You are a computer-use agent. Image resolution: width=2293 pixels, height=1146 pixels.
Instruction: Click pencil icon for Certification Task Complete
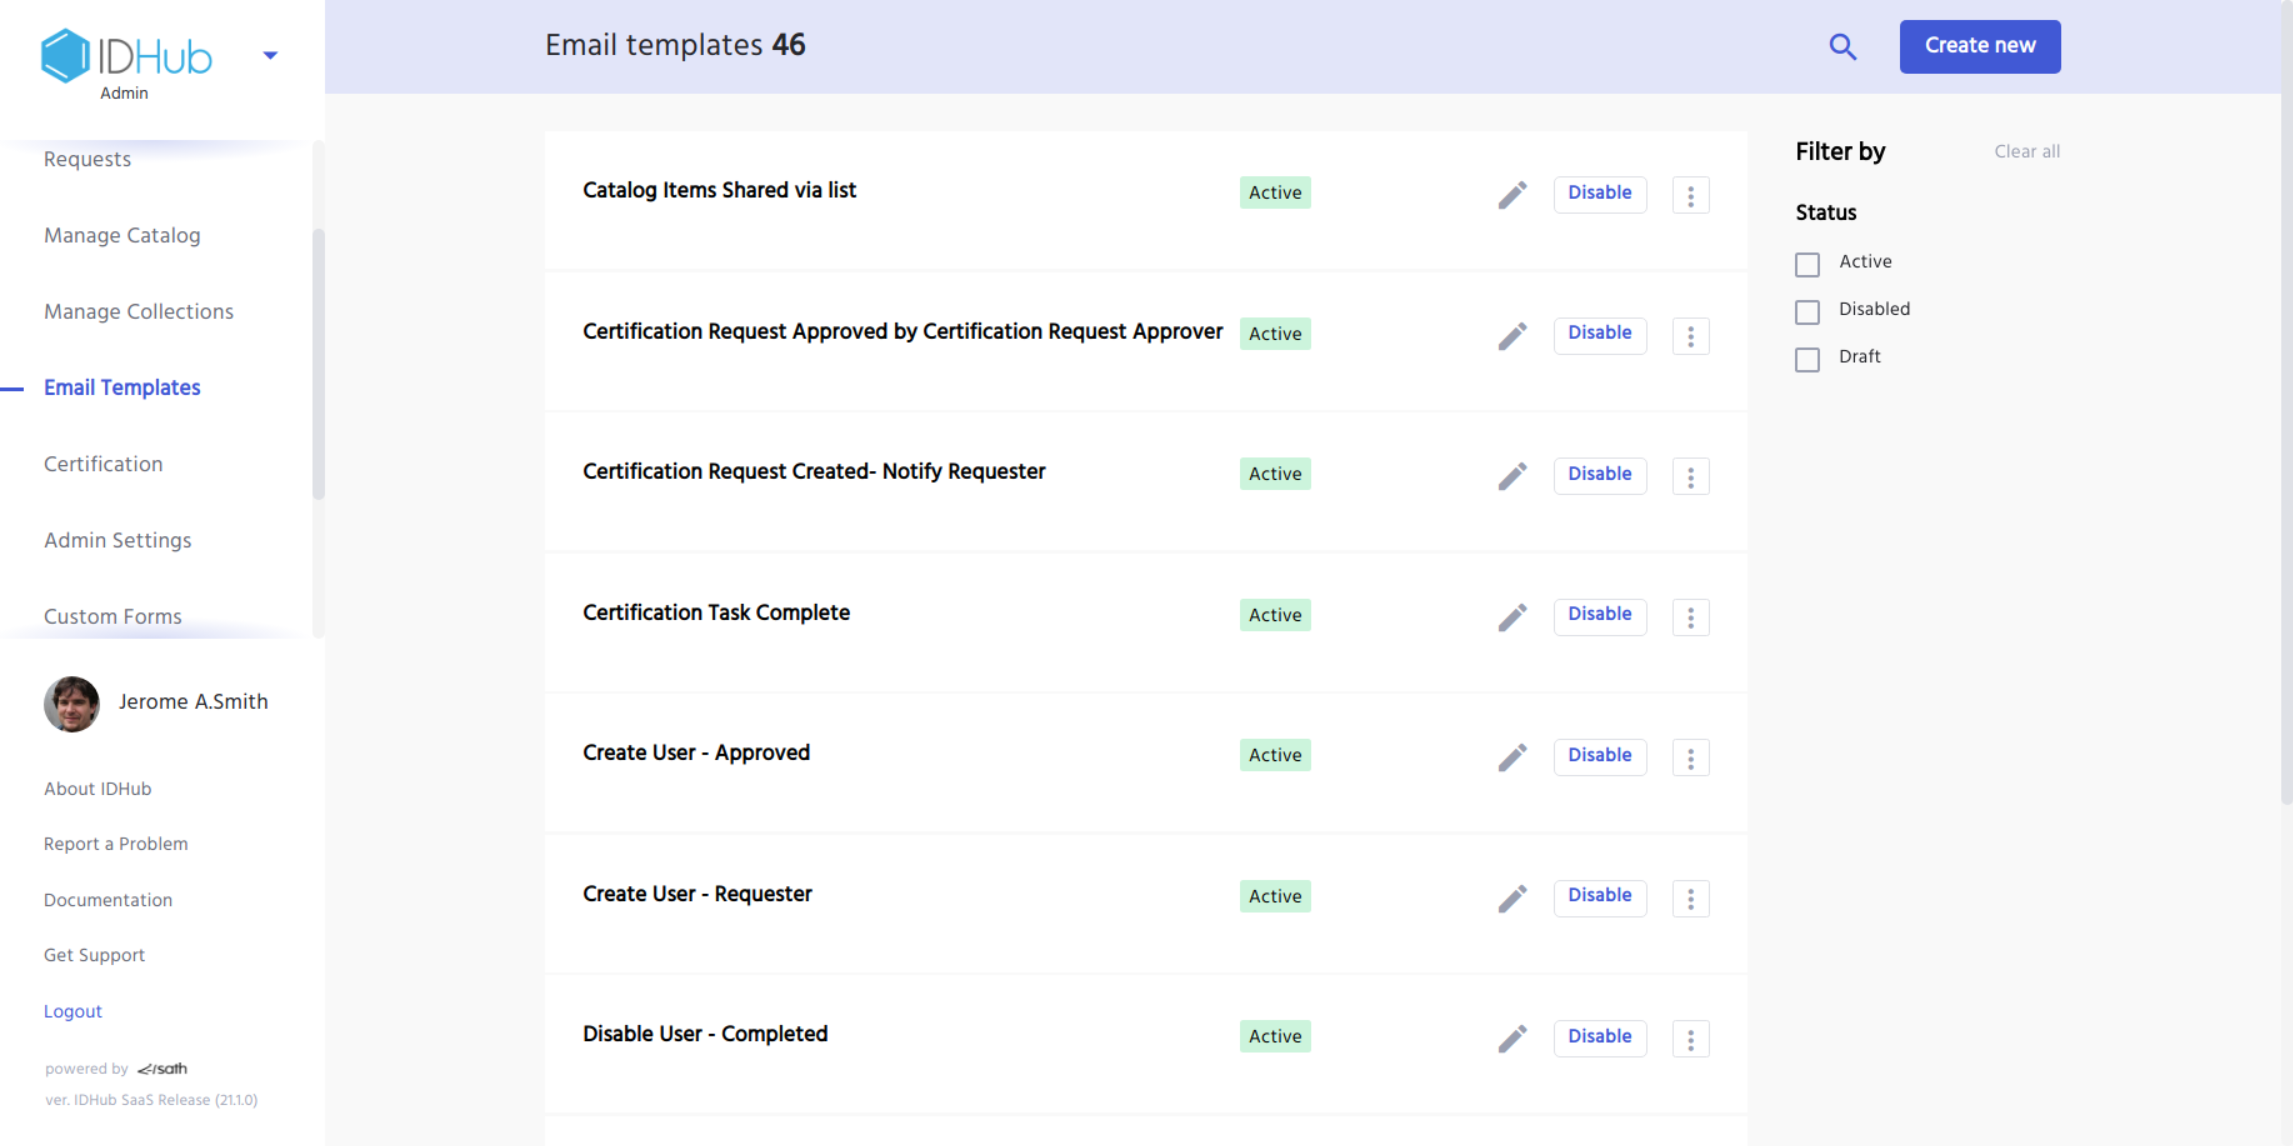(1512, 616)
